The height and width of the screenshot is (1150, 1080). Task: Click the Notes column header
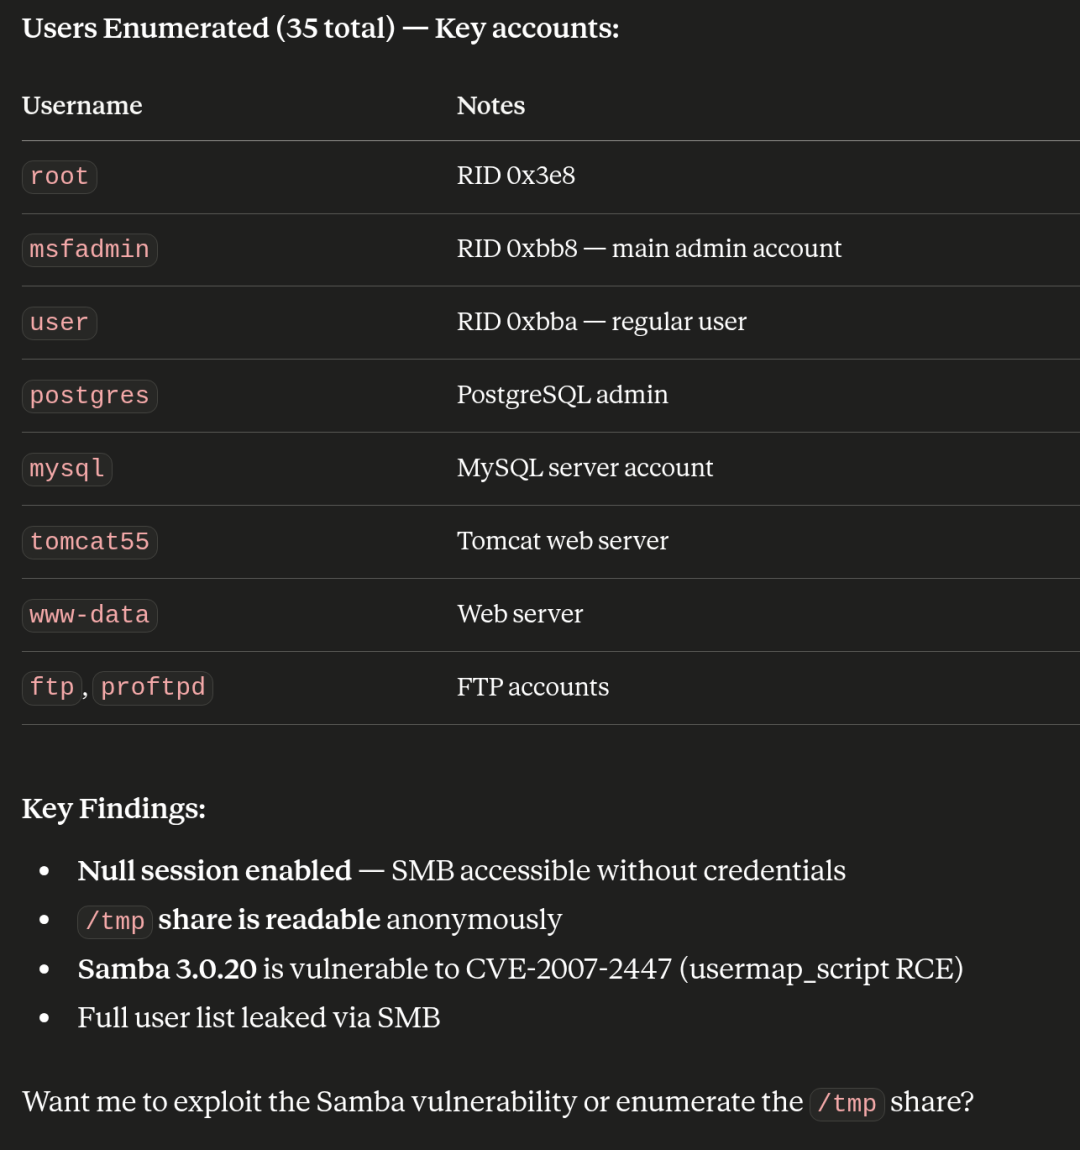[x=491, y=106]
